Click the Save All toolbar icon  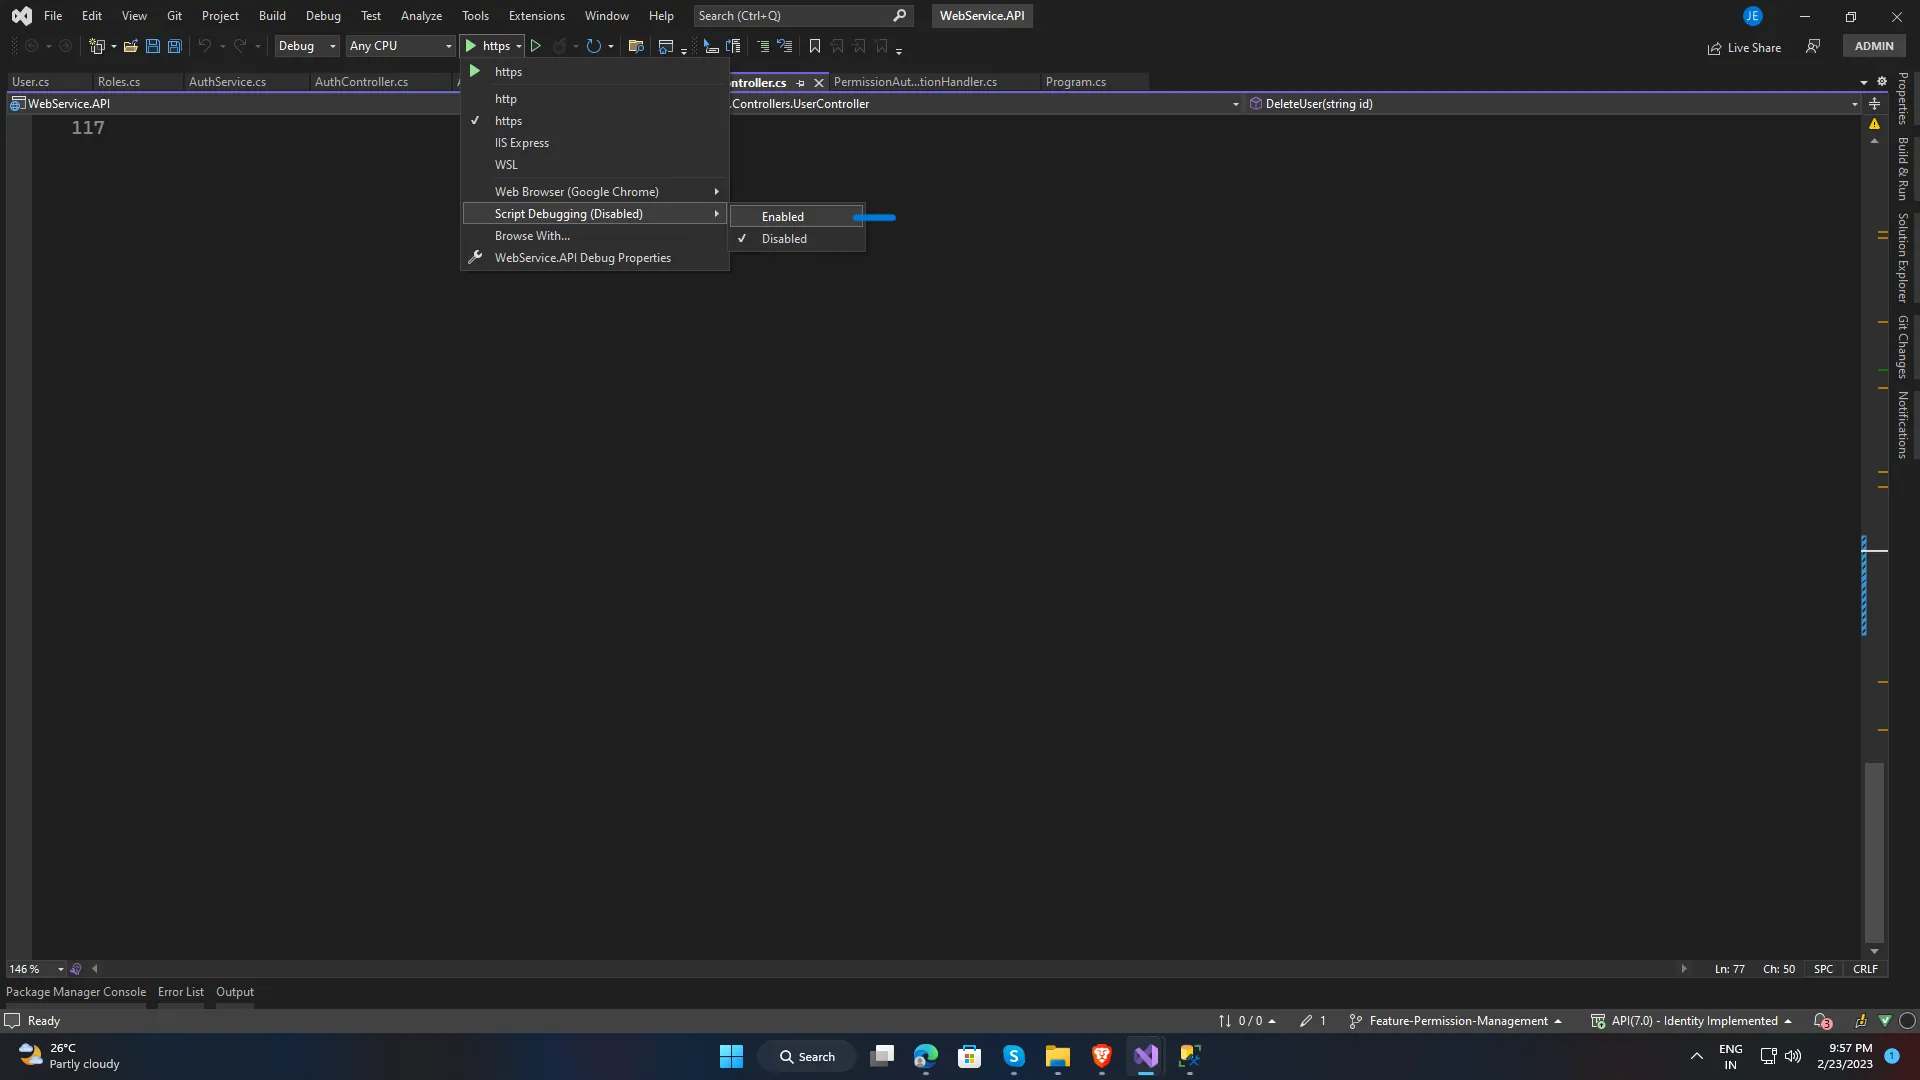click(x=175, y=46)
